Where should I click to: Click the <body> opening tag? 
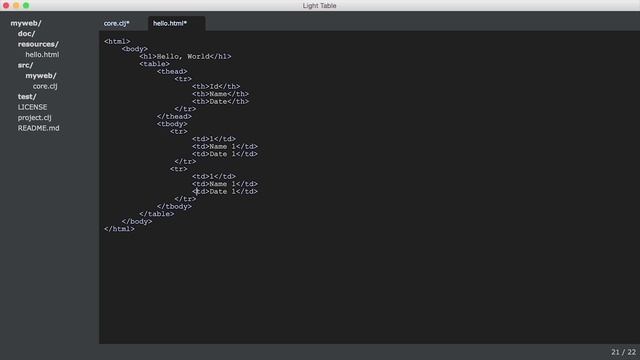point(135,49)
